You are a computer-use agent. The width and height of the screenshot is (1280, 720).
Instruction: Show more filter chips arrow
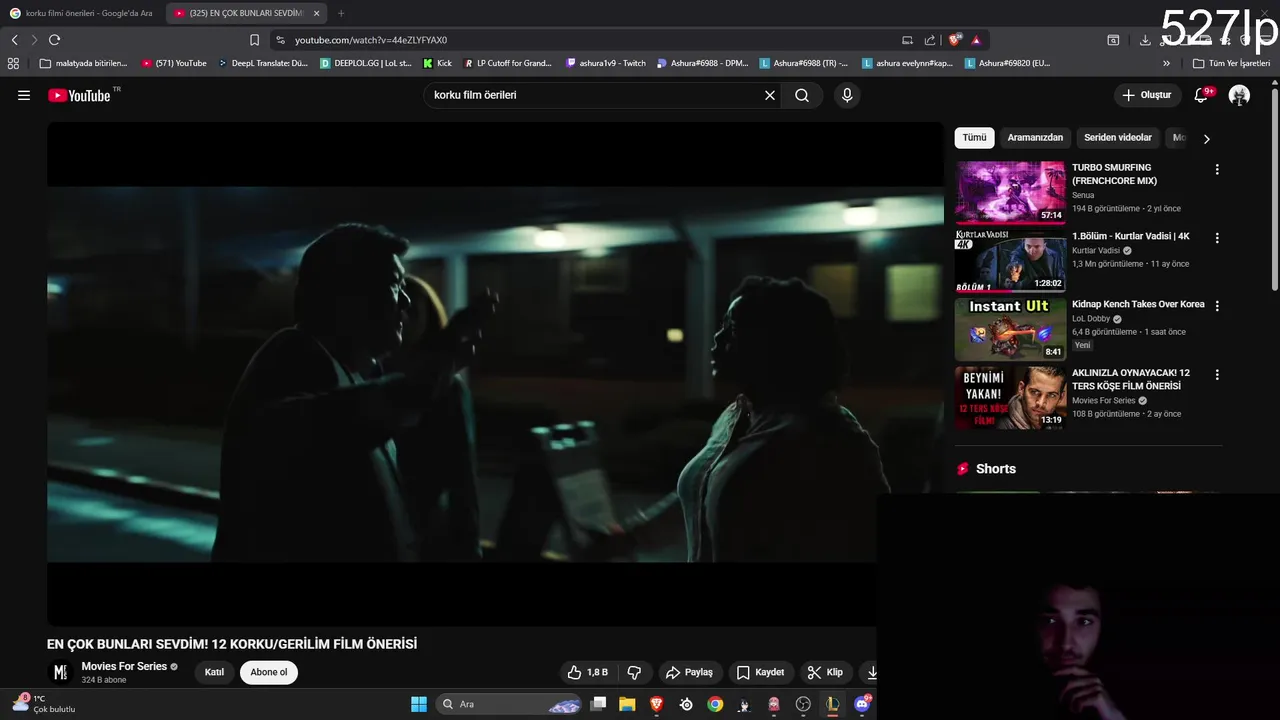click(x=1206, y=139)
